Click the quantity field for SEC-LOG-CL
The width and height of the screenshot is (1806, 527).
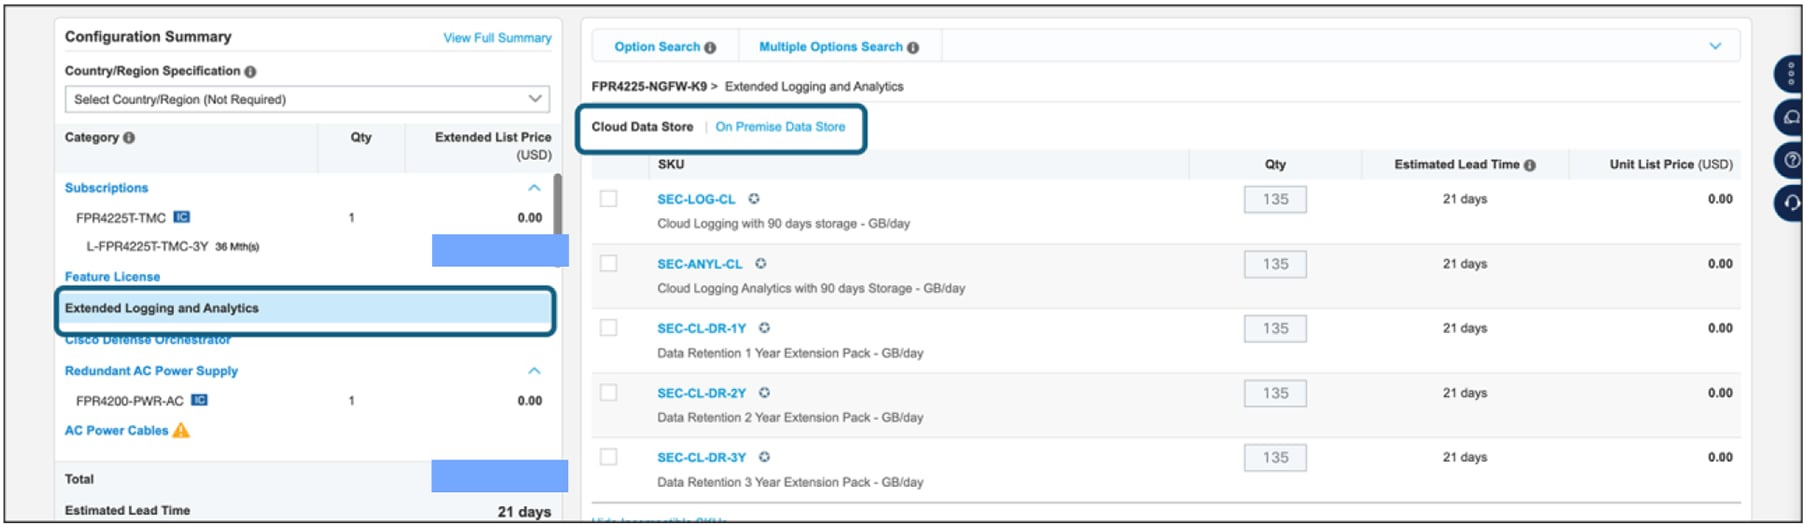(1275, 199)
